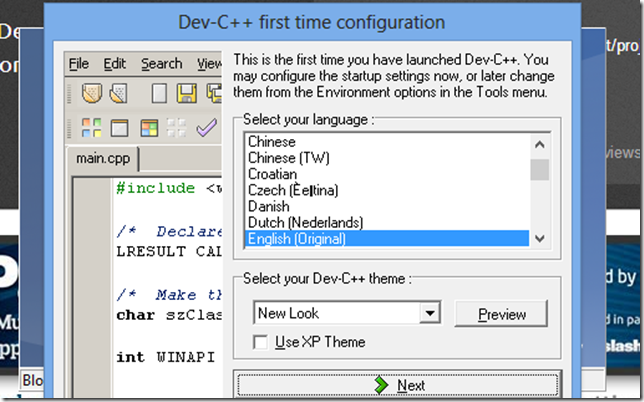Click the char szClas line in code

169,315
